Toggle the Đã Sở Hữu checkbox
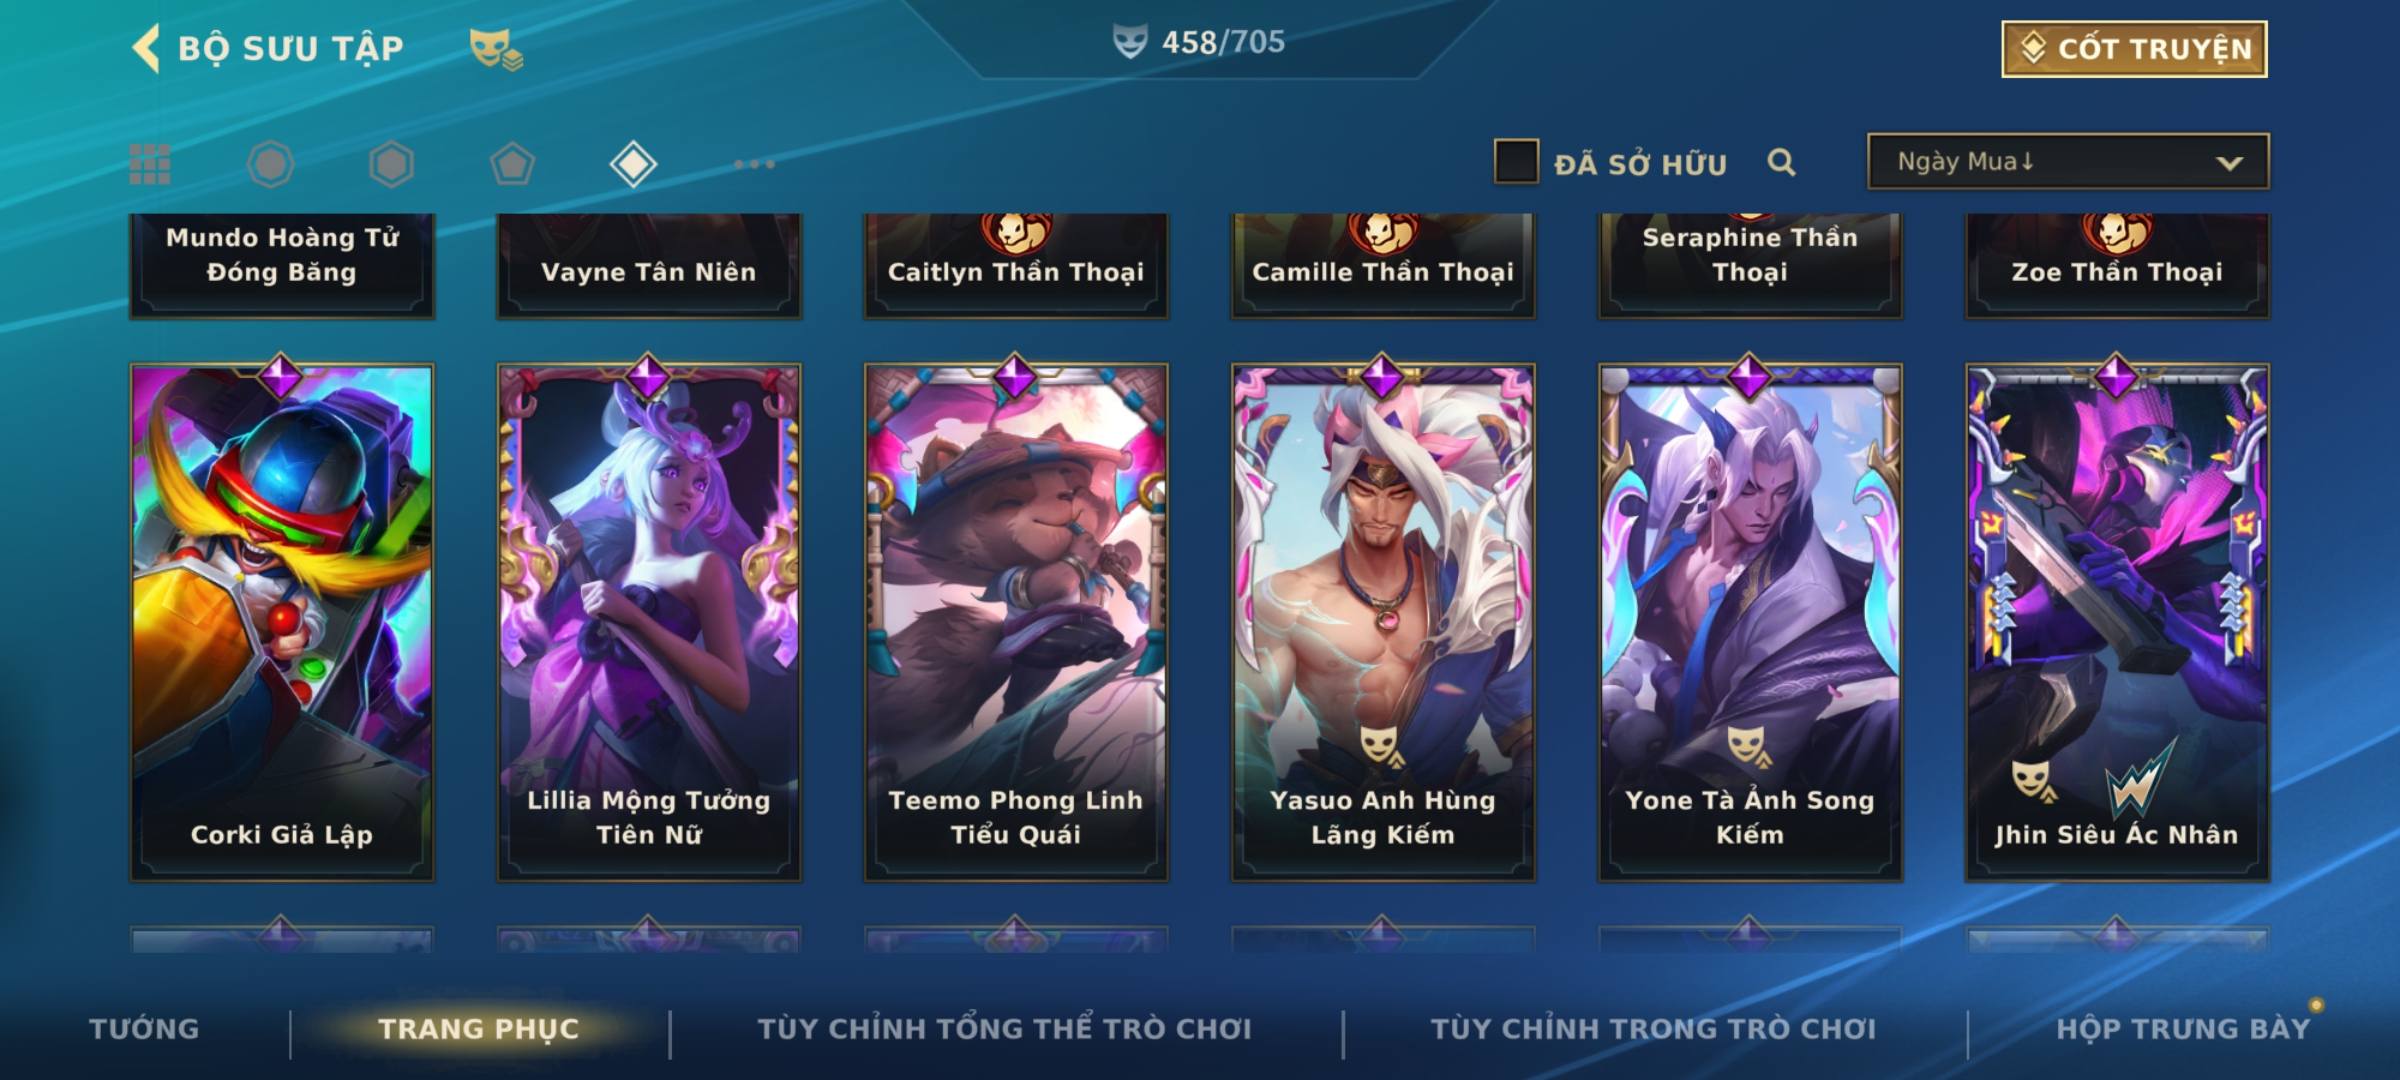The image size is (2400, 1080). pyautogui.click(x=1516, y=162)
